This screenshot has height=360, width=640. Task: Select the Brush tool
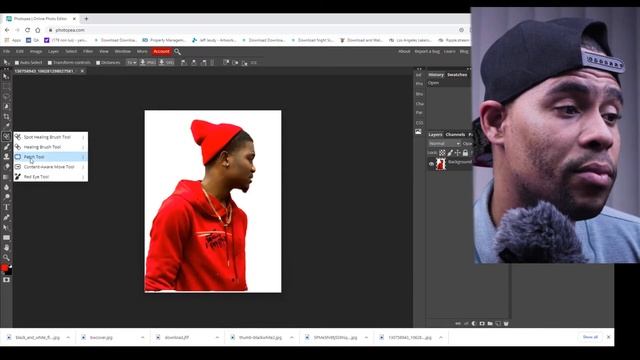[6, 147]
